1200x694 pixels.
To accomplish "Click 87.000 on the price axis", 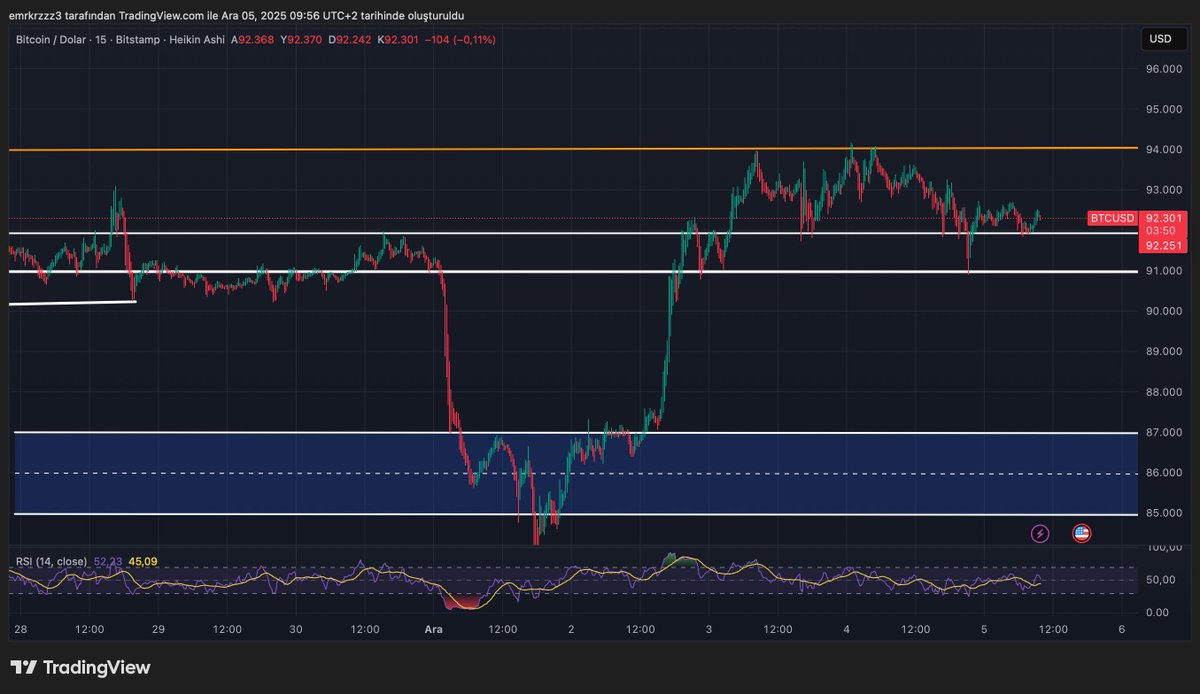I will coord(1165,433).
